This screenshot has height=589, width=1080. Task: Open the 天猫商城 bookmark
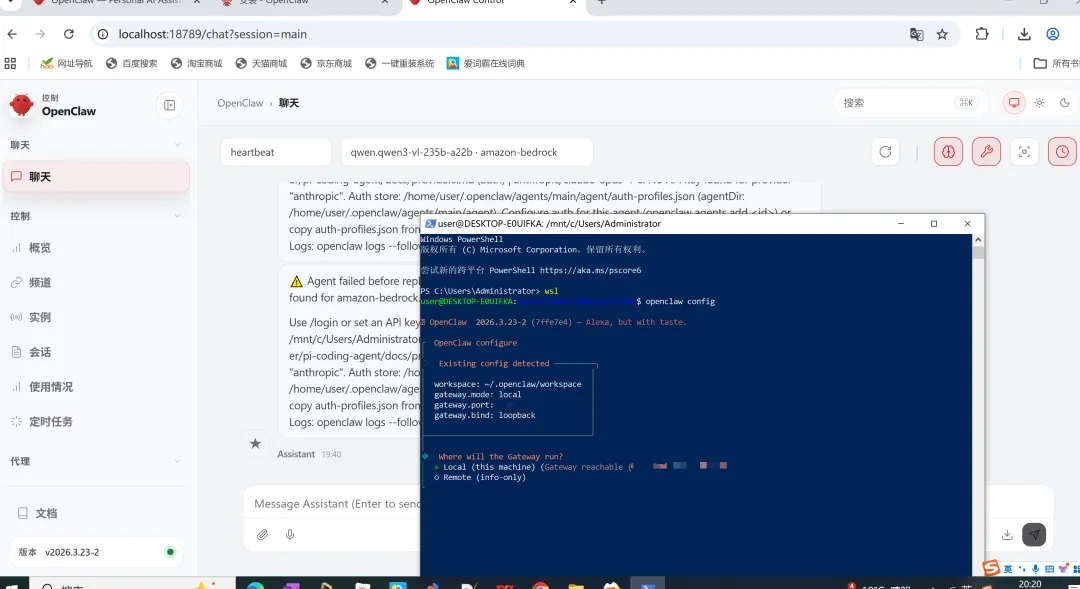pos(261,63)
